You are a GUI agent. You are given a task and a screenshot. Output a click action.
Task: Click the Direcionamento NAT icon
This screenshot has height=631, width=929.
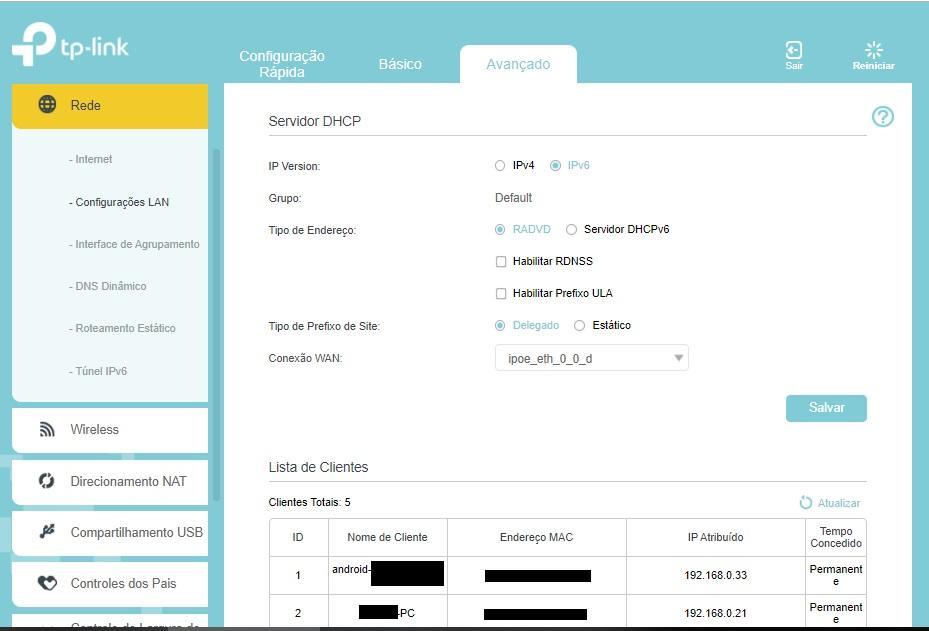point(47,481)
